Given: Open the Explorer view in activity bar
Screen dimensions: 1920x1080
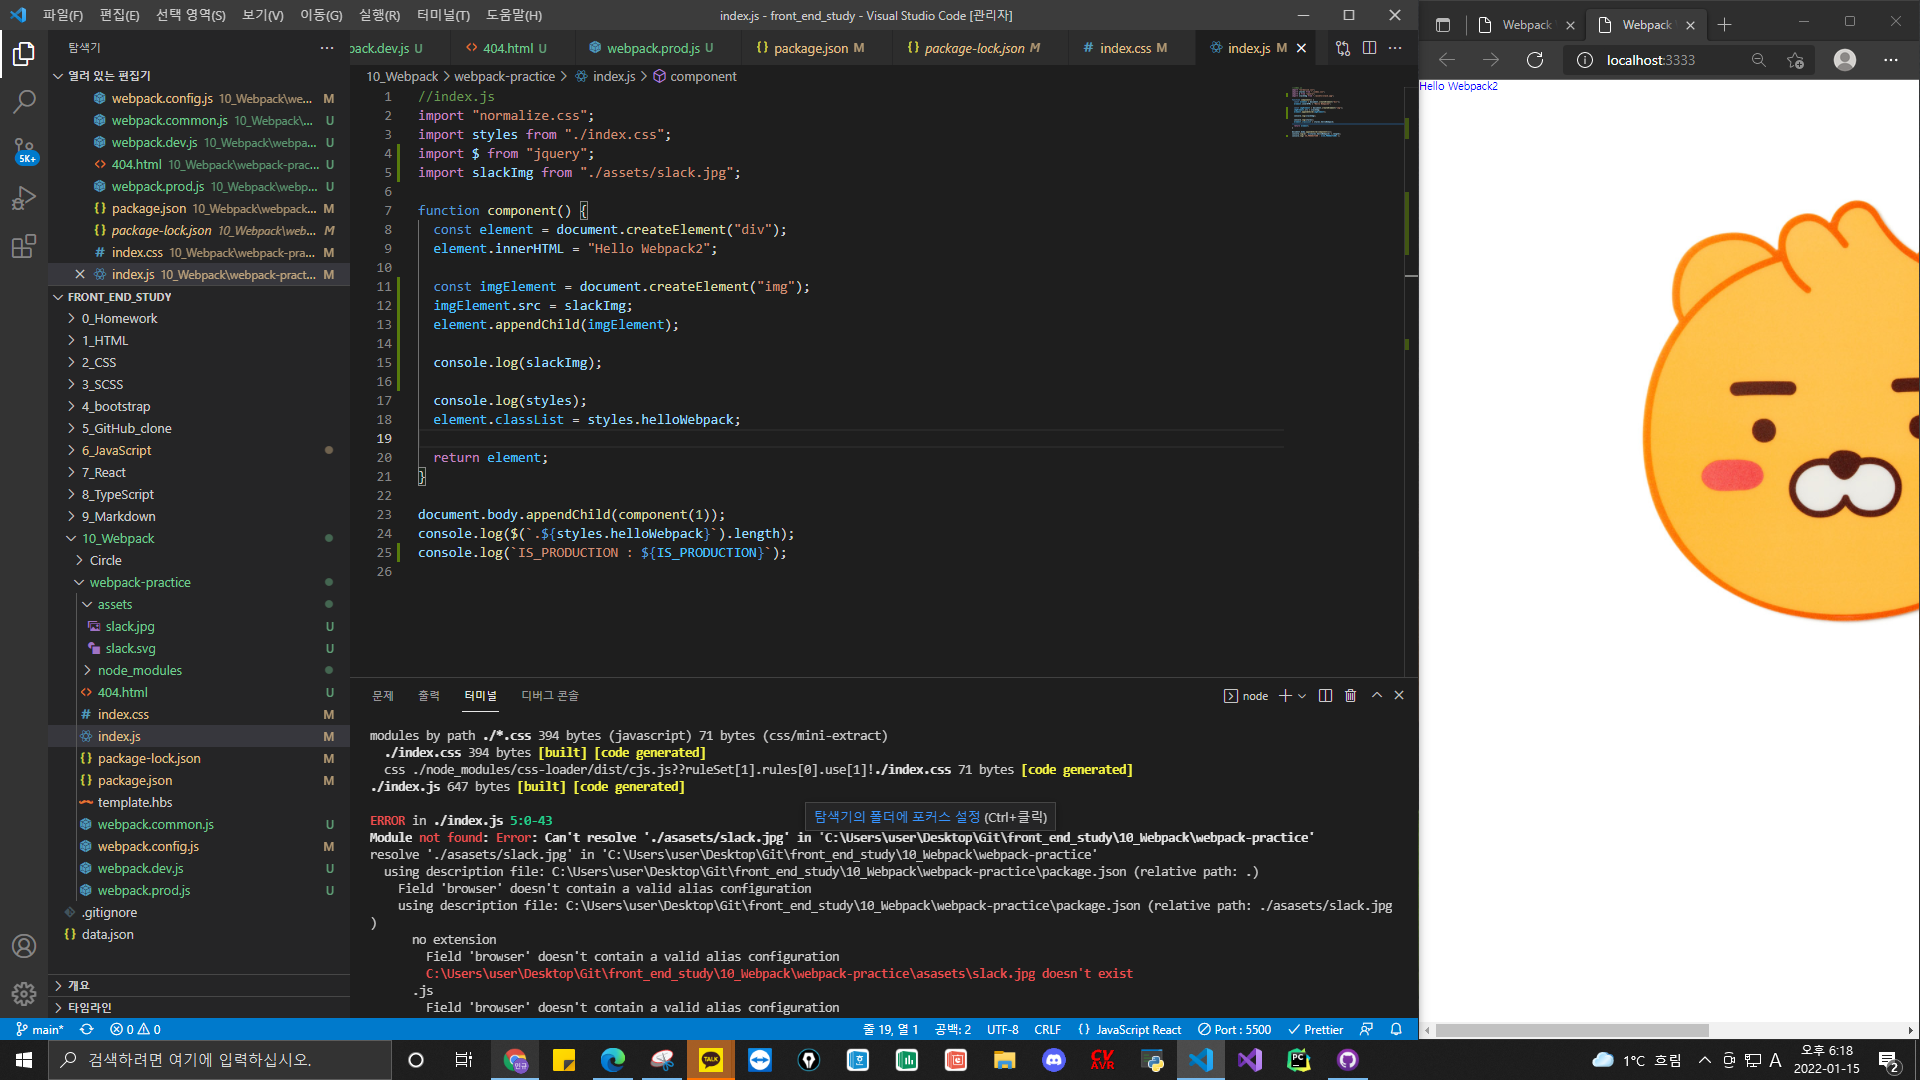Looking at the screenshot, I should click(x=24, y=54).
